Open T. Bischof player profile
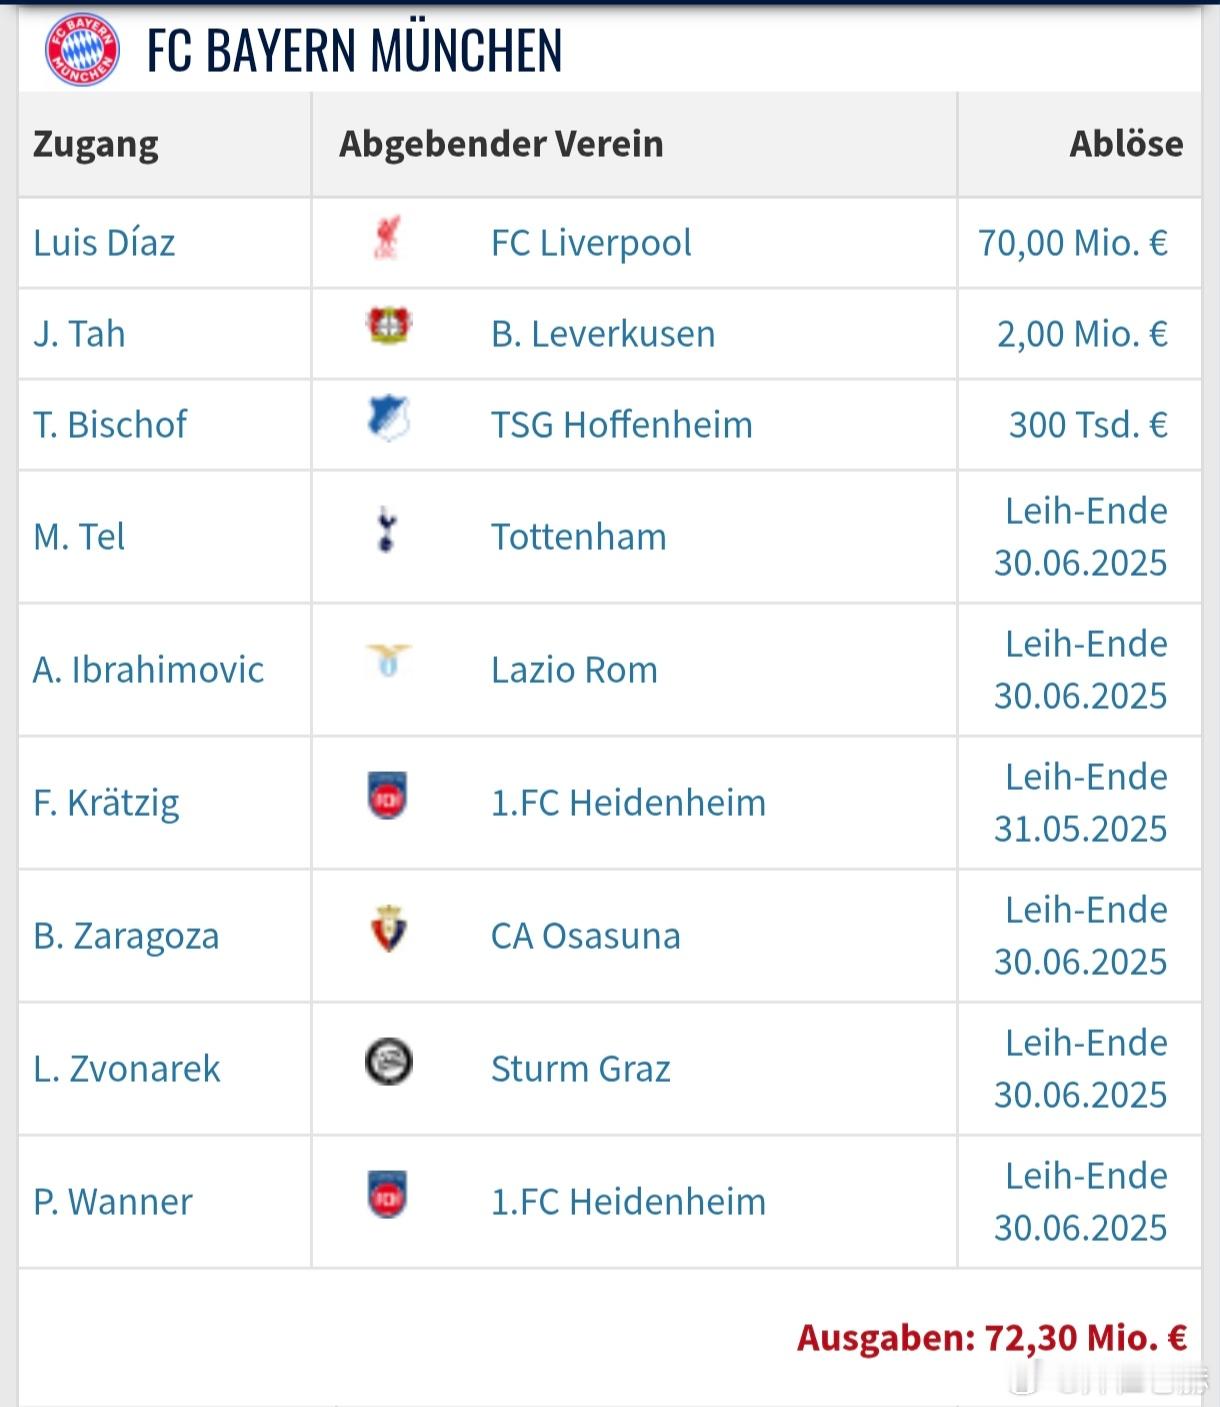Image resolution: width=1220 pixels, height=1407 pixels. 110,425
